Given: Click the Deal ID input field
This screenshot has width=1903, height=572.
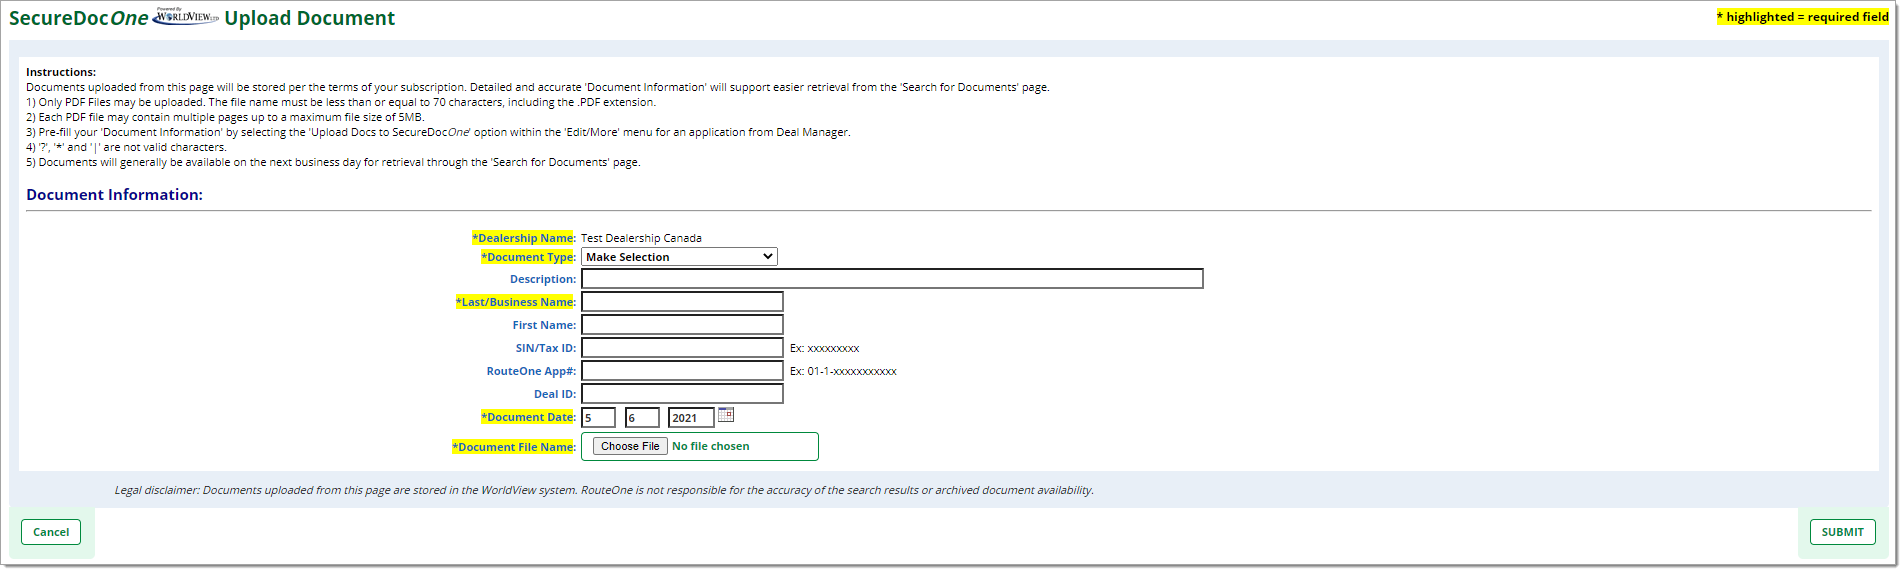Looking at the screenshot, I should (682, 394).
